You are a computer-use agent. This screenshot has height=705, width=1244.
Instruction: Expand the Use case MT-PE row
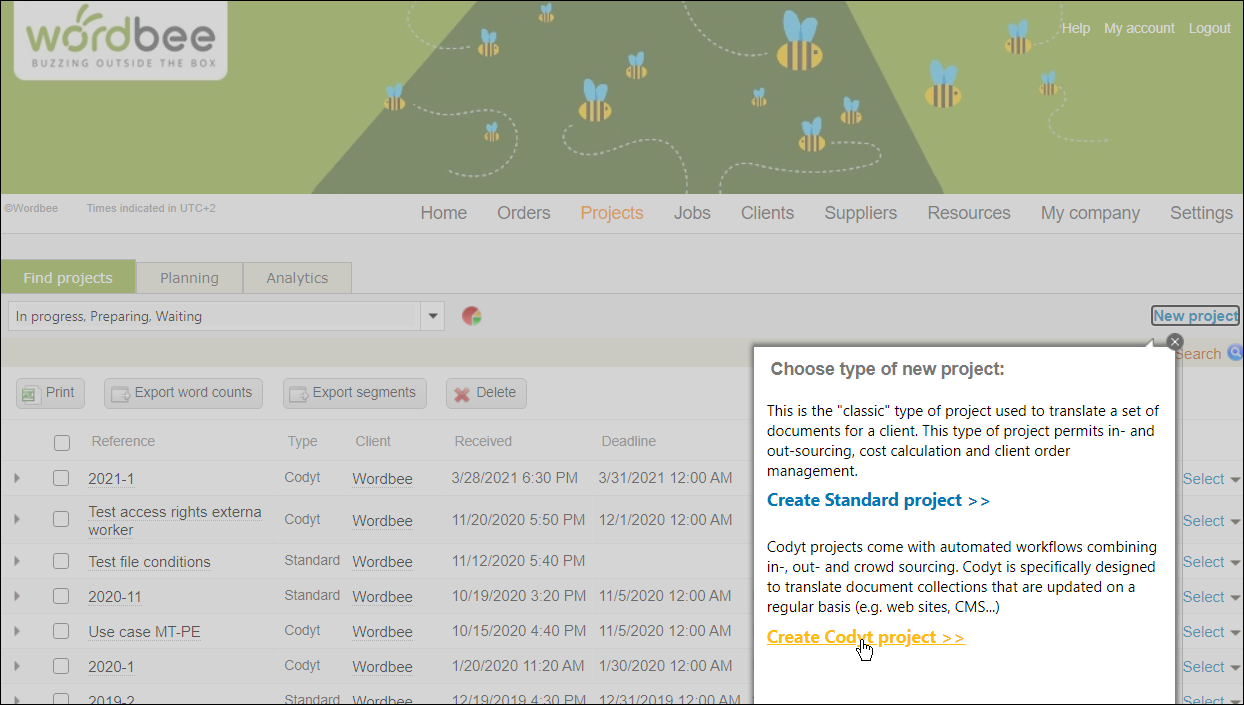tap(17, 631)
